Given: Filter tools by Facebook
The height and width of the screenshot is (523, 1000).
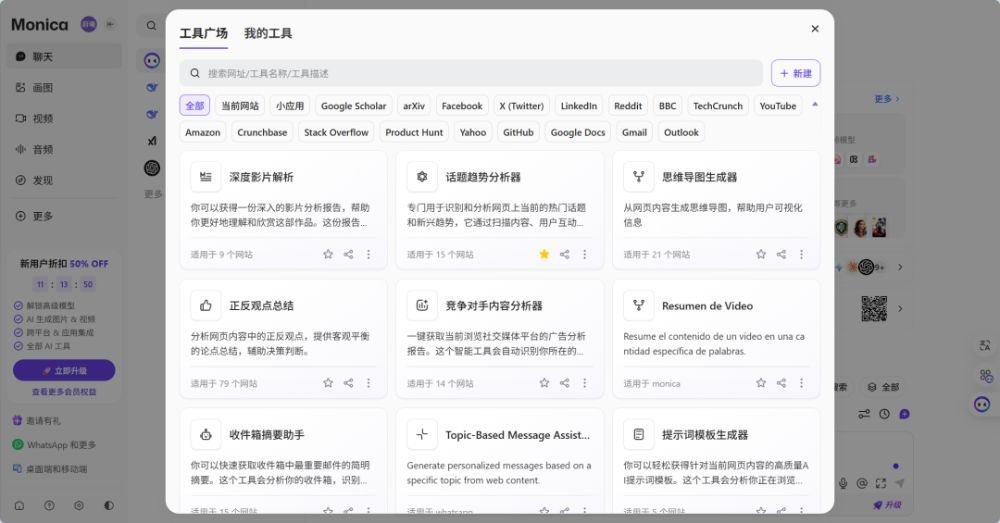Looking at the screenshot, I should (x=462, y=106).
